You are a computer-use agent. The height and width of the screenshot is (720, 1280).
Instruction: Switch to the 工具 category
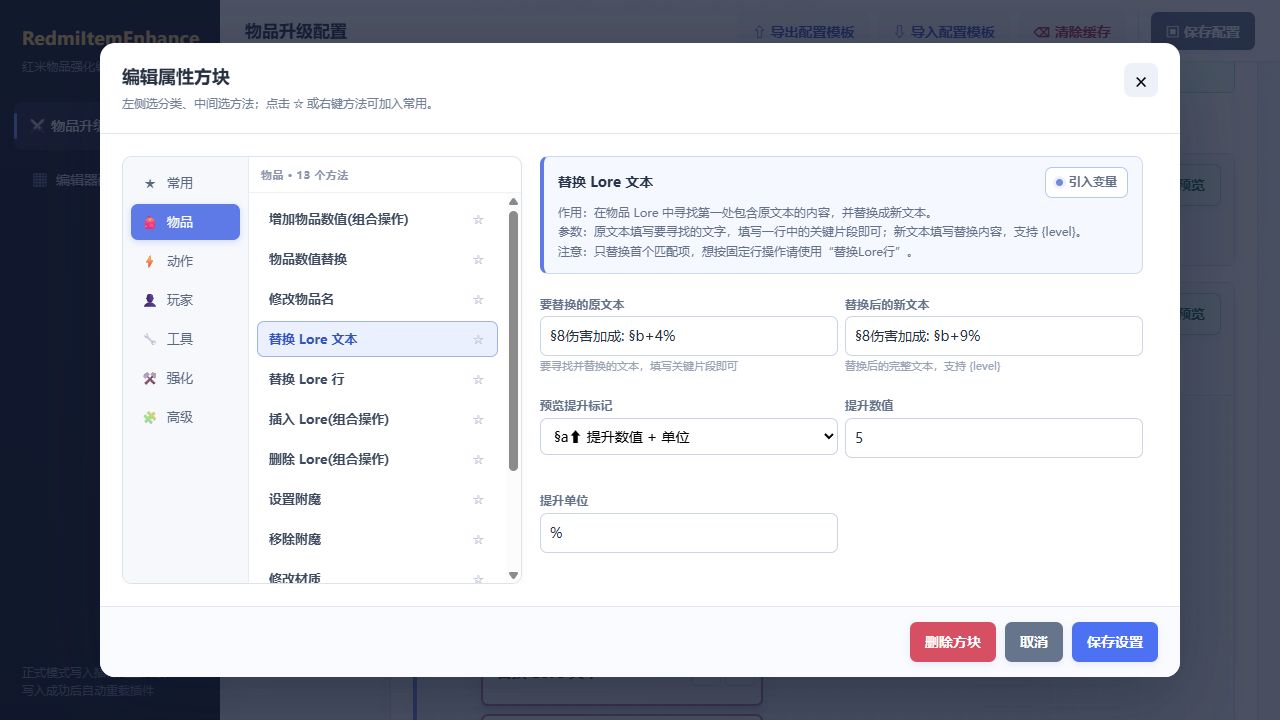[x=185, y=339]
